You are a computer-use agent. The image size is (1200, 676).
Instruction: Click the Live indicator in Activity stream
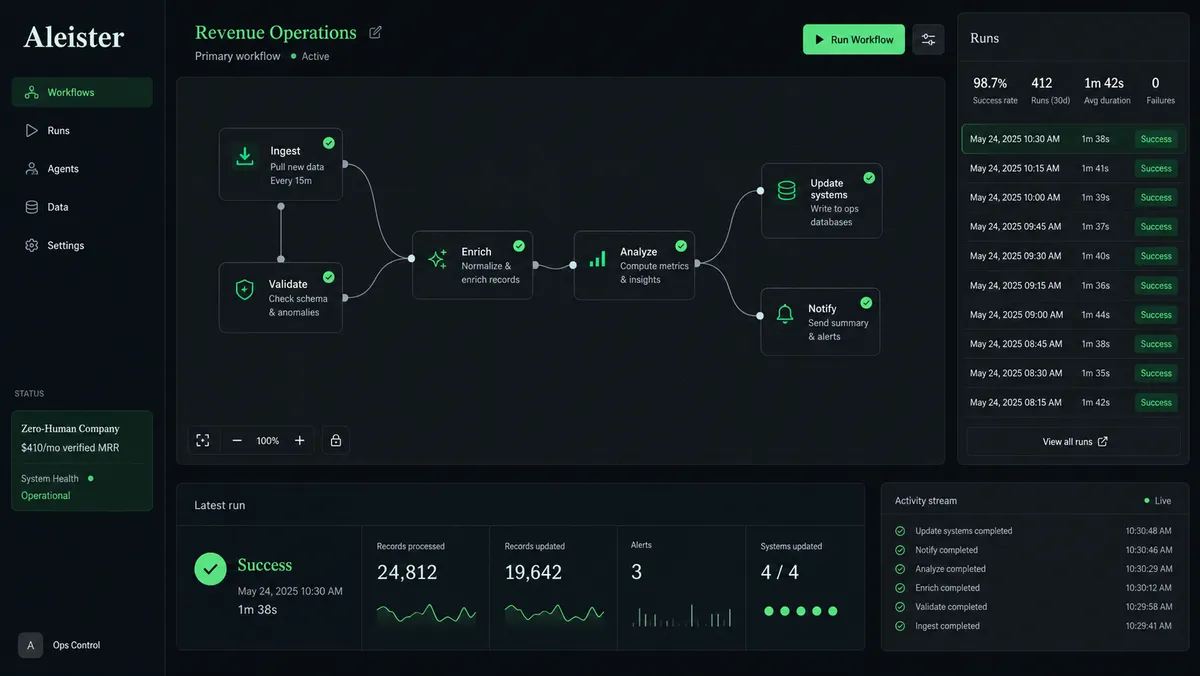(1160, 500)
